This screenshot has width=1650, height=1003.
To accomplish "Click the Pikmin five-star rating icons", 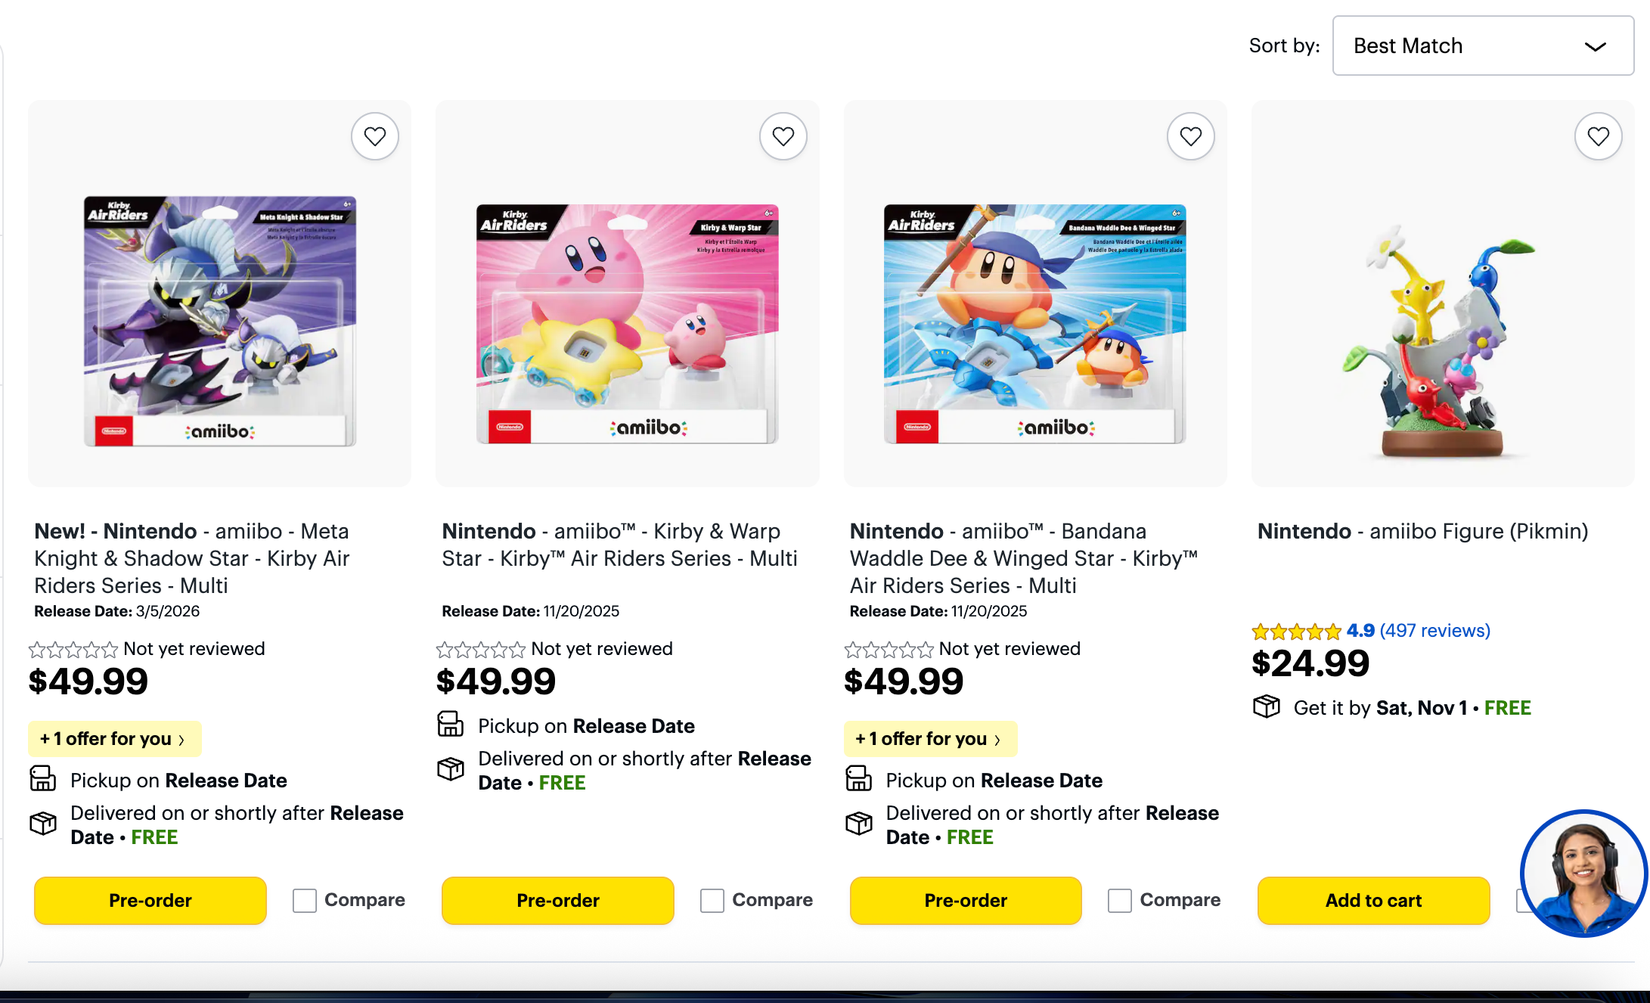I will pos(1296,631).
